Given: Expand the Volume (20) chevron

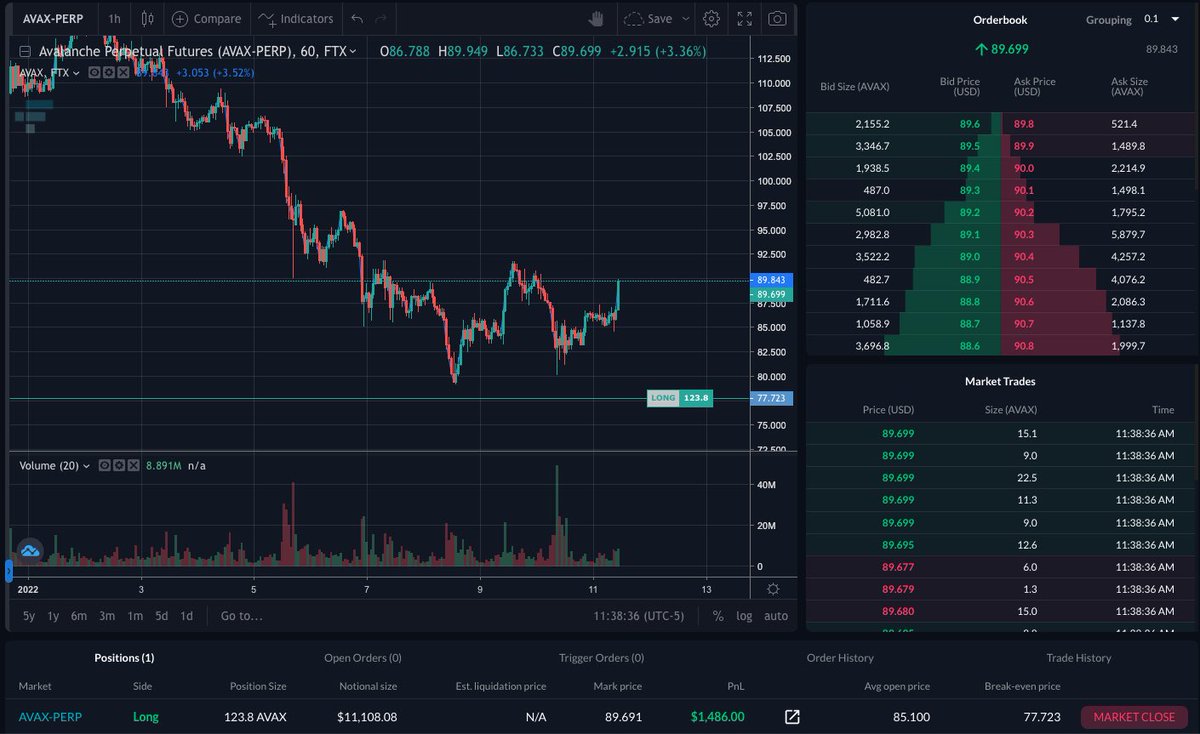Looking at the screenshot, I should (x=86, y=465).
